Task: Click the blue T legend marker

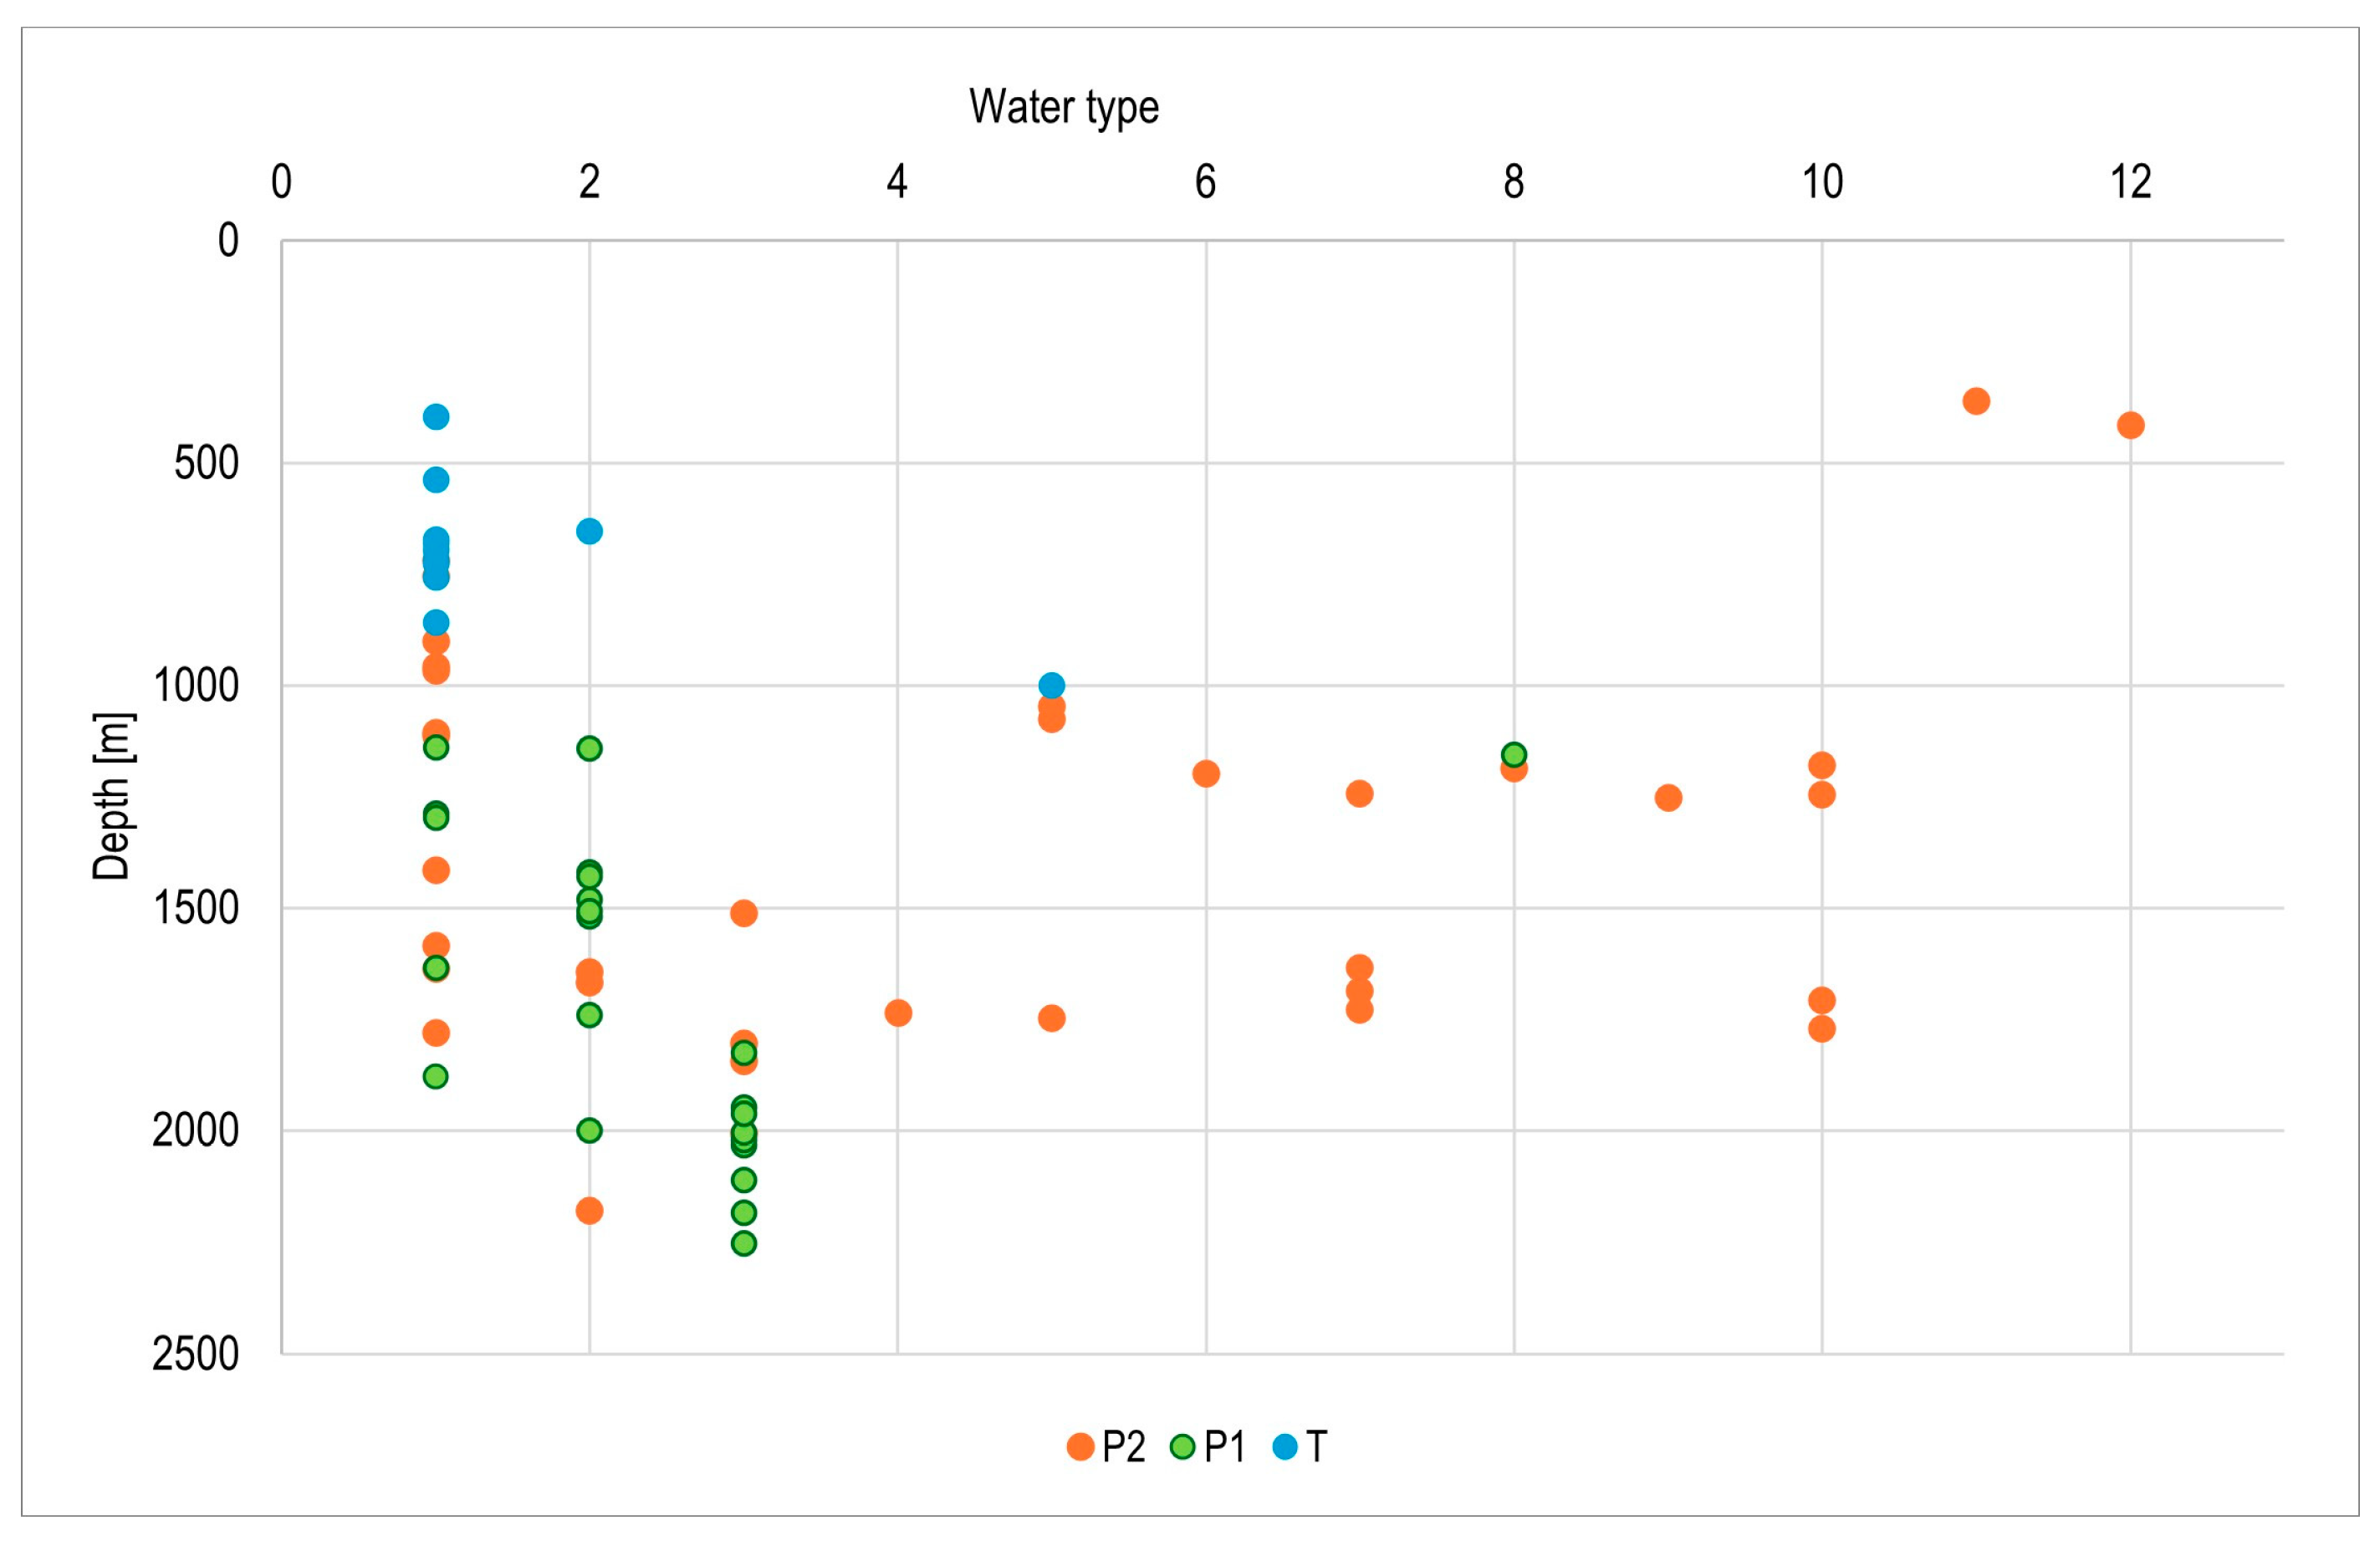Action: [1285, 1446]
